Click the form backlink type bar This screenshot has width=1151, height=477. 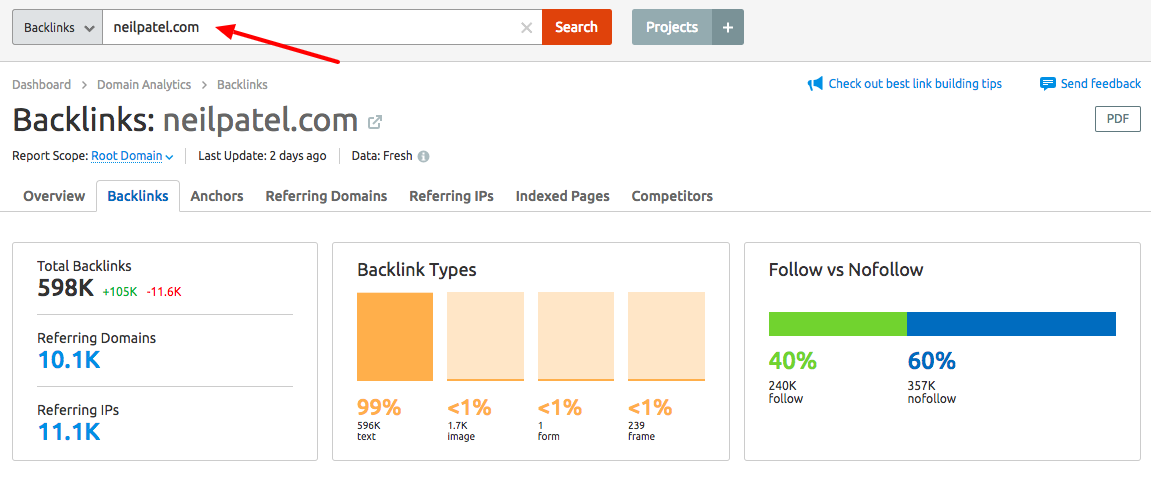pos(576,337)
